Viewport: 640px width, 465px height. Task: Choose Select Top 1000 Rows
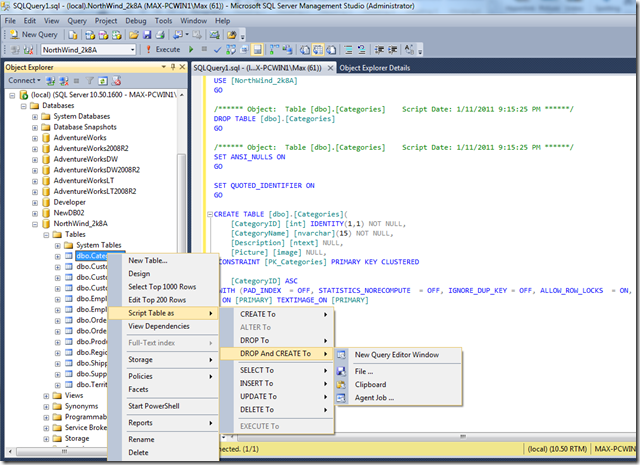162,287
